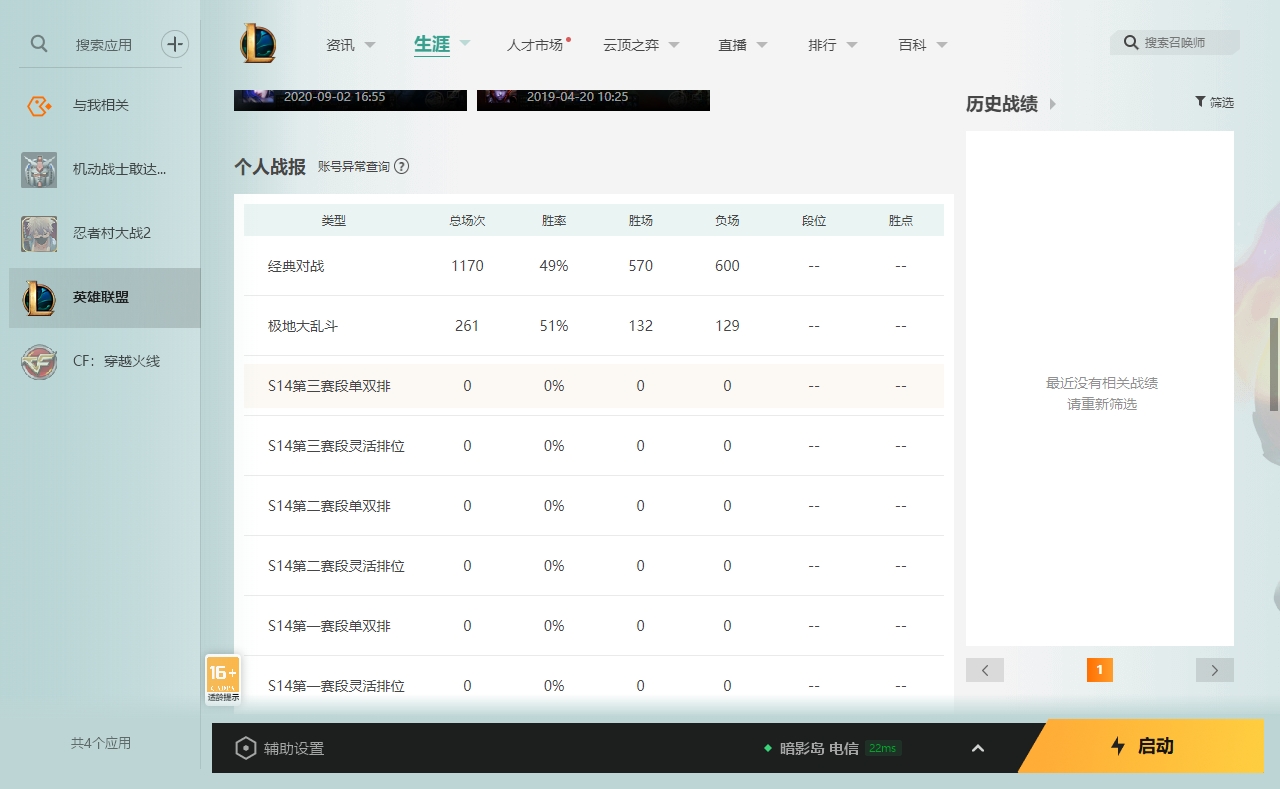
Task: Open the 2020-09-02 16:55 video thumbnail
Action: (350, 99)
